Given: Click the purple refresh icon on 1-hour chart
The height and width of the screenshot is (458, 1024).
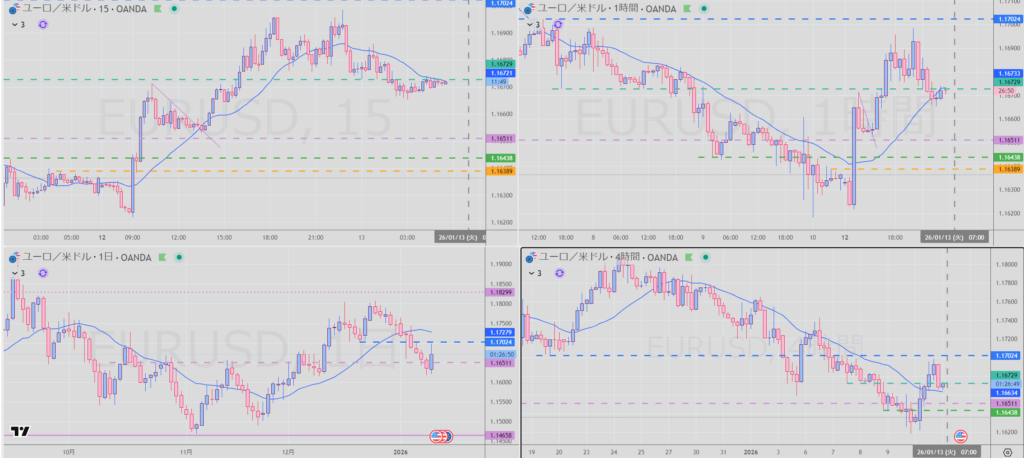Looking at the screenshot, I should point(559,24).
